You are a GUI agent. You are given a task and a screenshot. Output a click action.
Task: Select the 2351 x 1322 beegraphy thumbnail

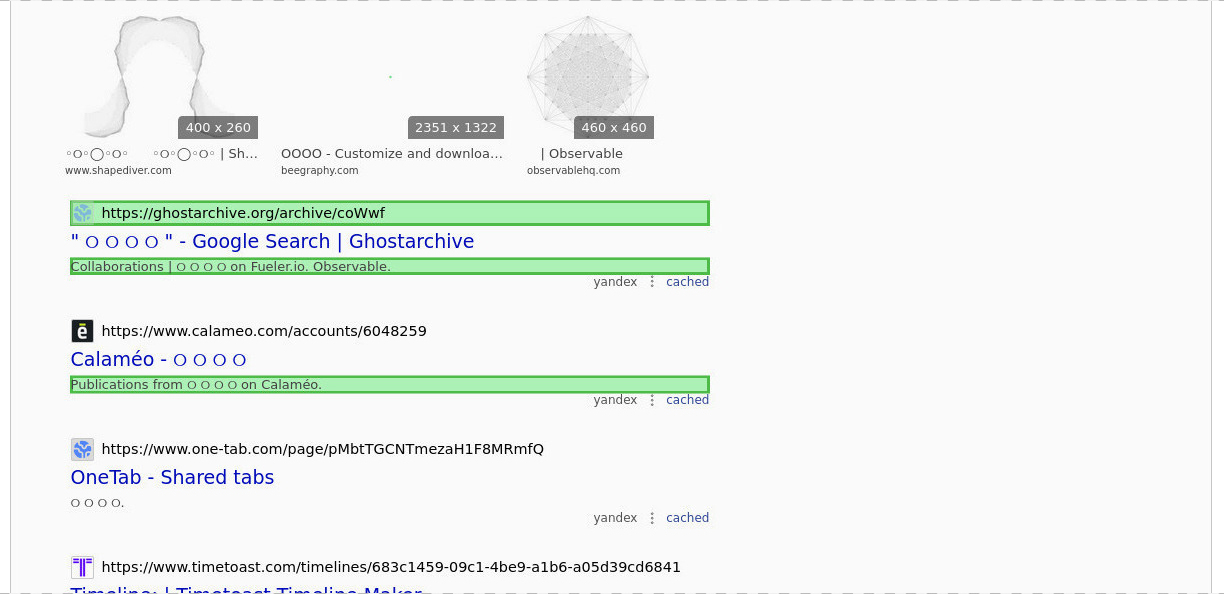pyautogui.click(x=392, y=76)
